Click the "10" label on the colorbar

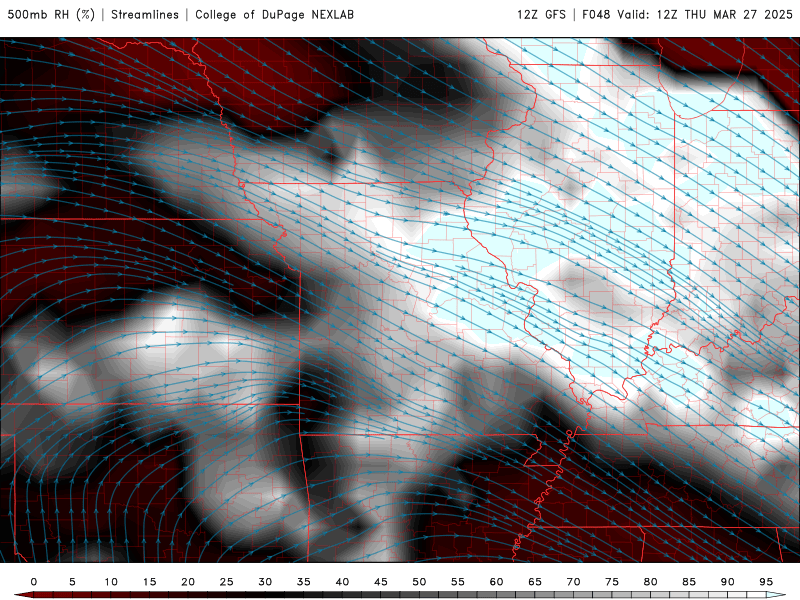111,582
